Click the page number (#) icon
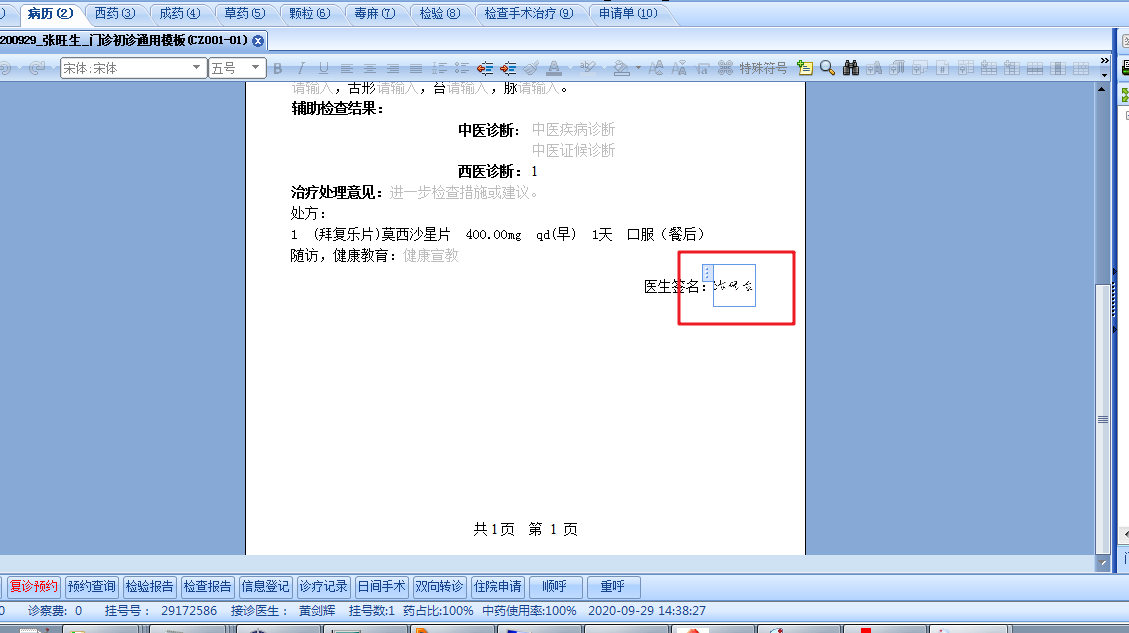The width and height of the screenshot is (1129, 633). tap(943, 68)
